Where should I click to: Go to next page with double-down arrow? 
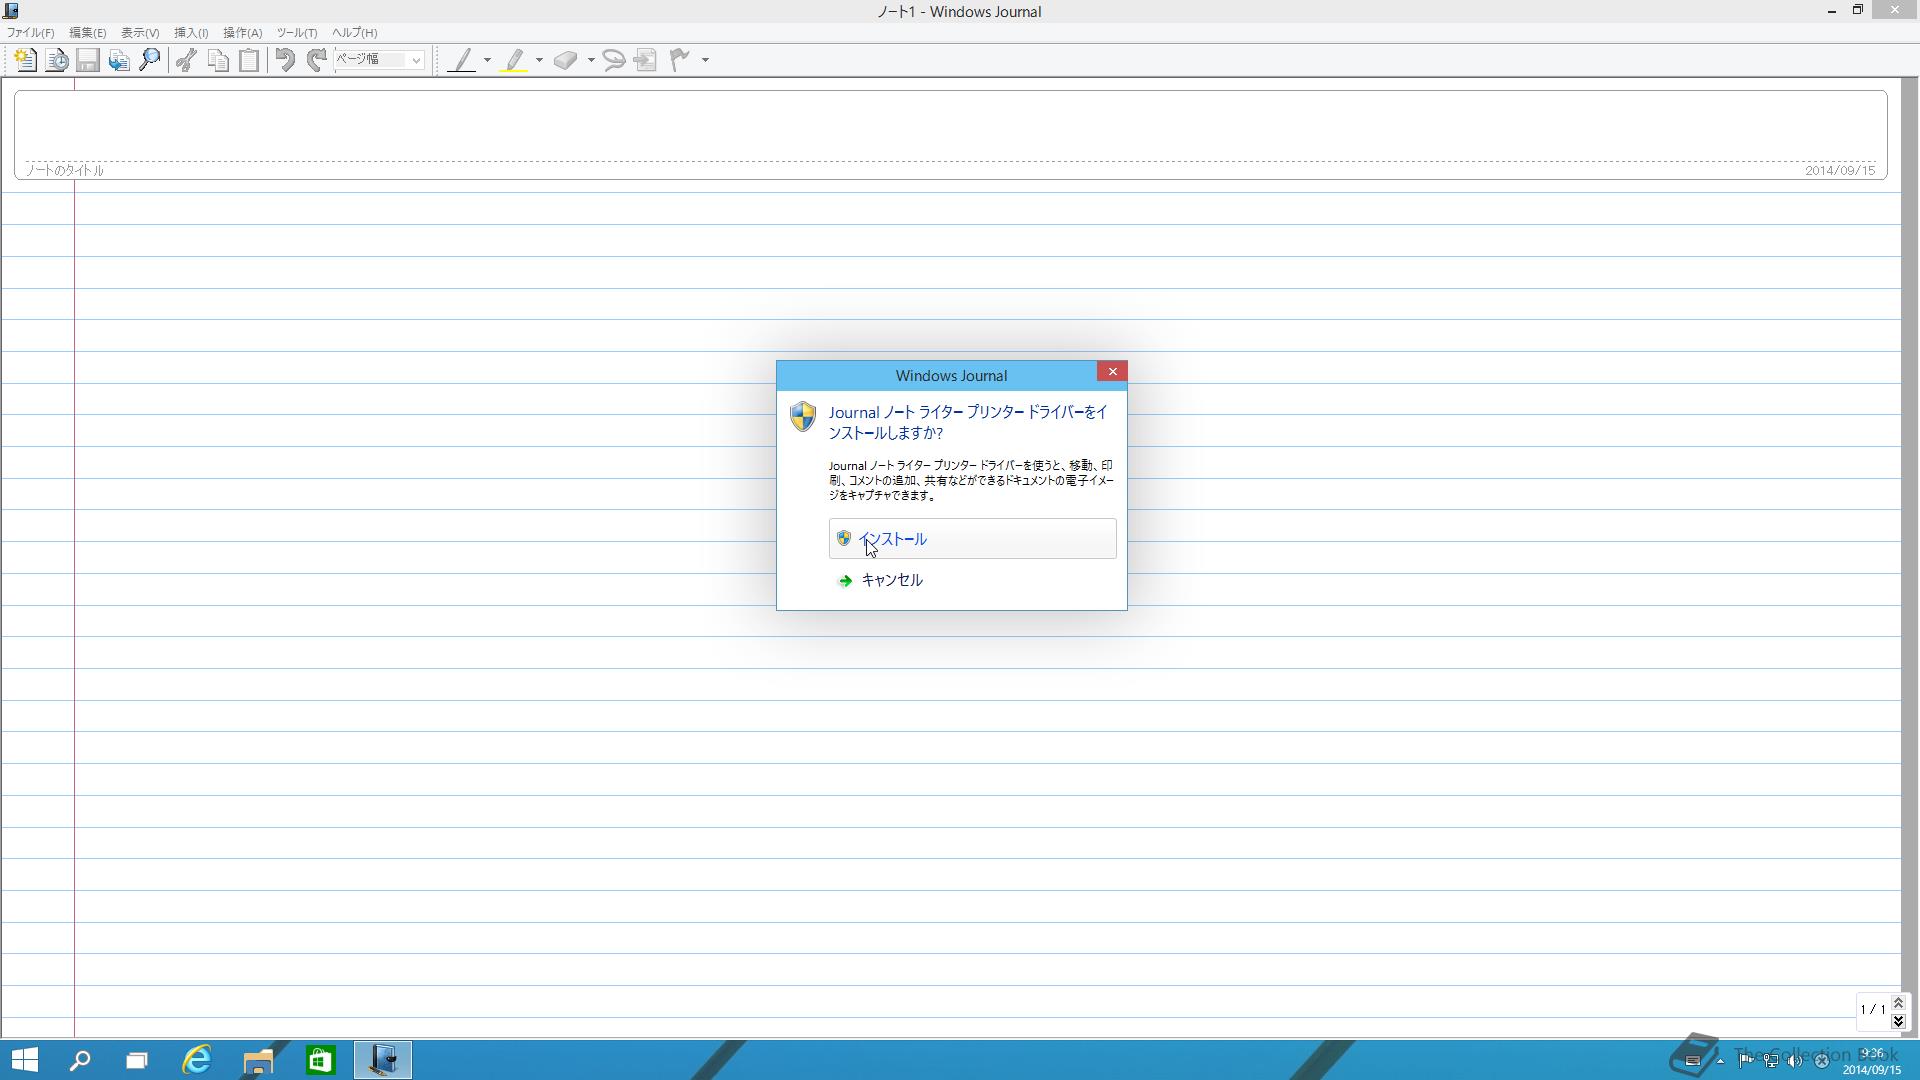1898,1021
